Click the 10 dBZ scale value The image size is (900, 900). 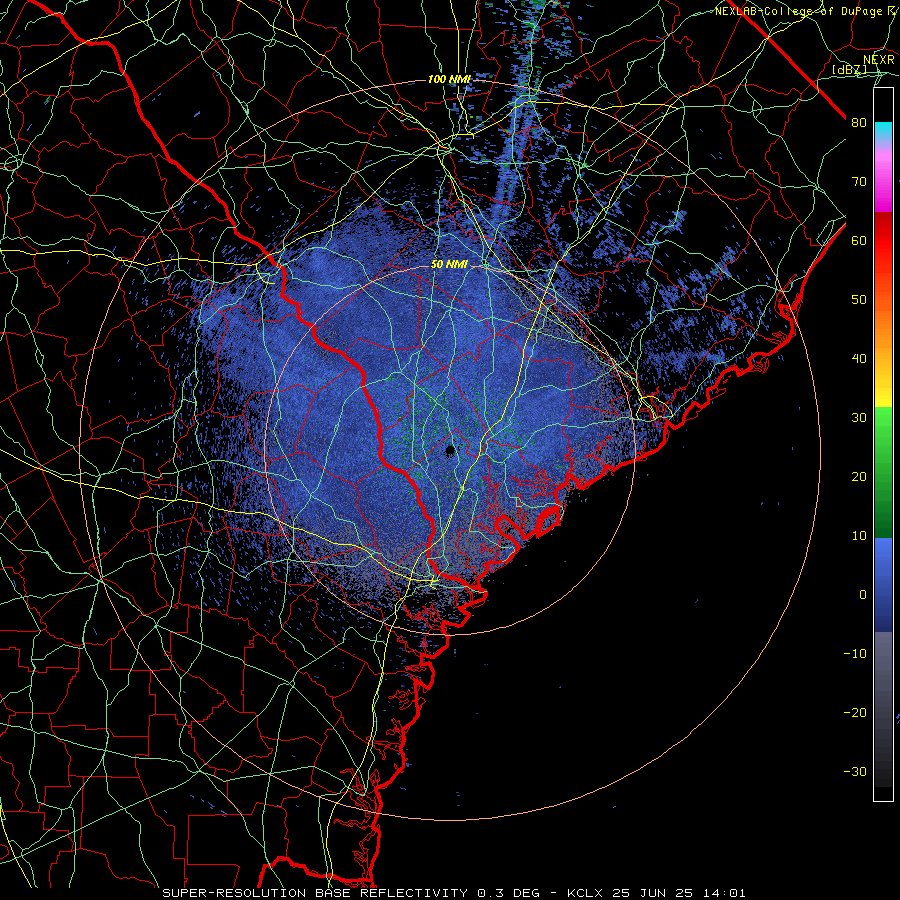859,536
